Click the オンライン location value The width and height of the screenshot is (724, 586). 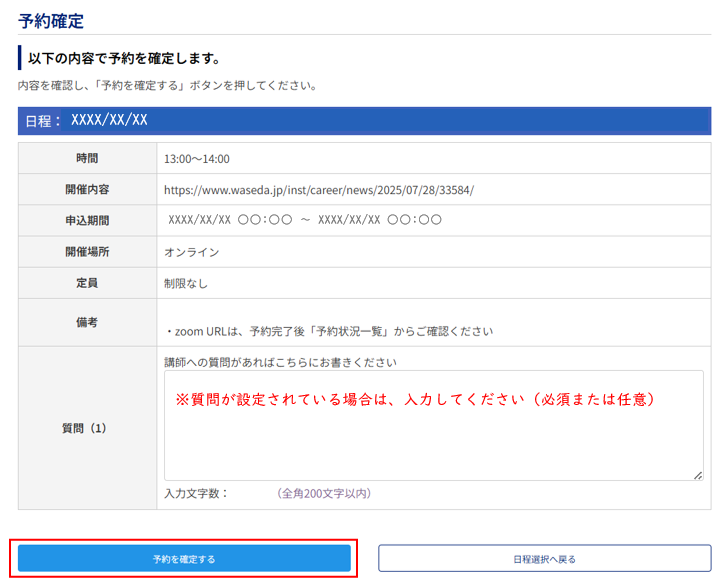[192, 252]
